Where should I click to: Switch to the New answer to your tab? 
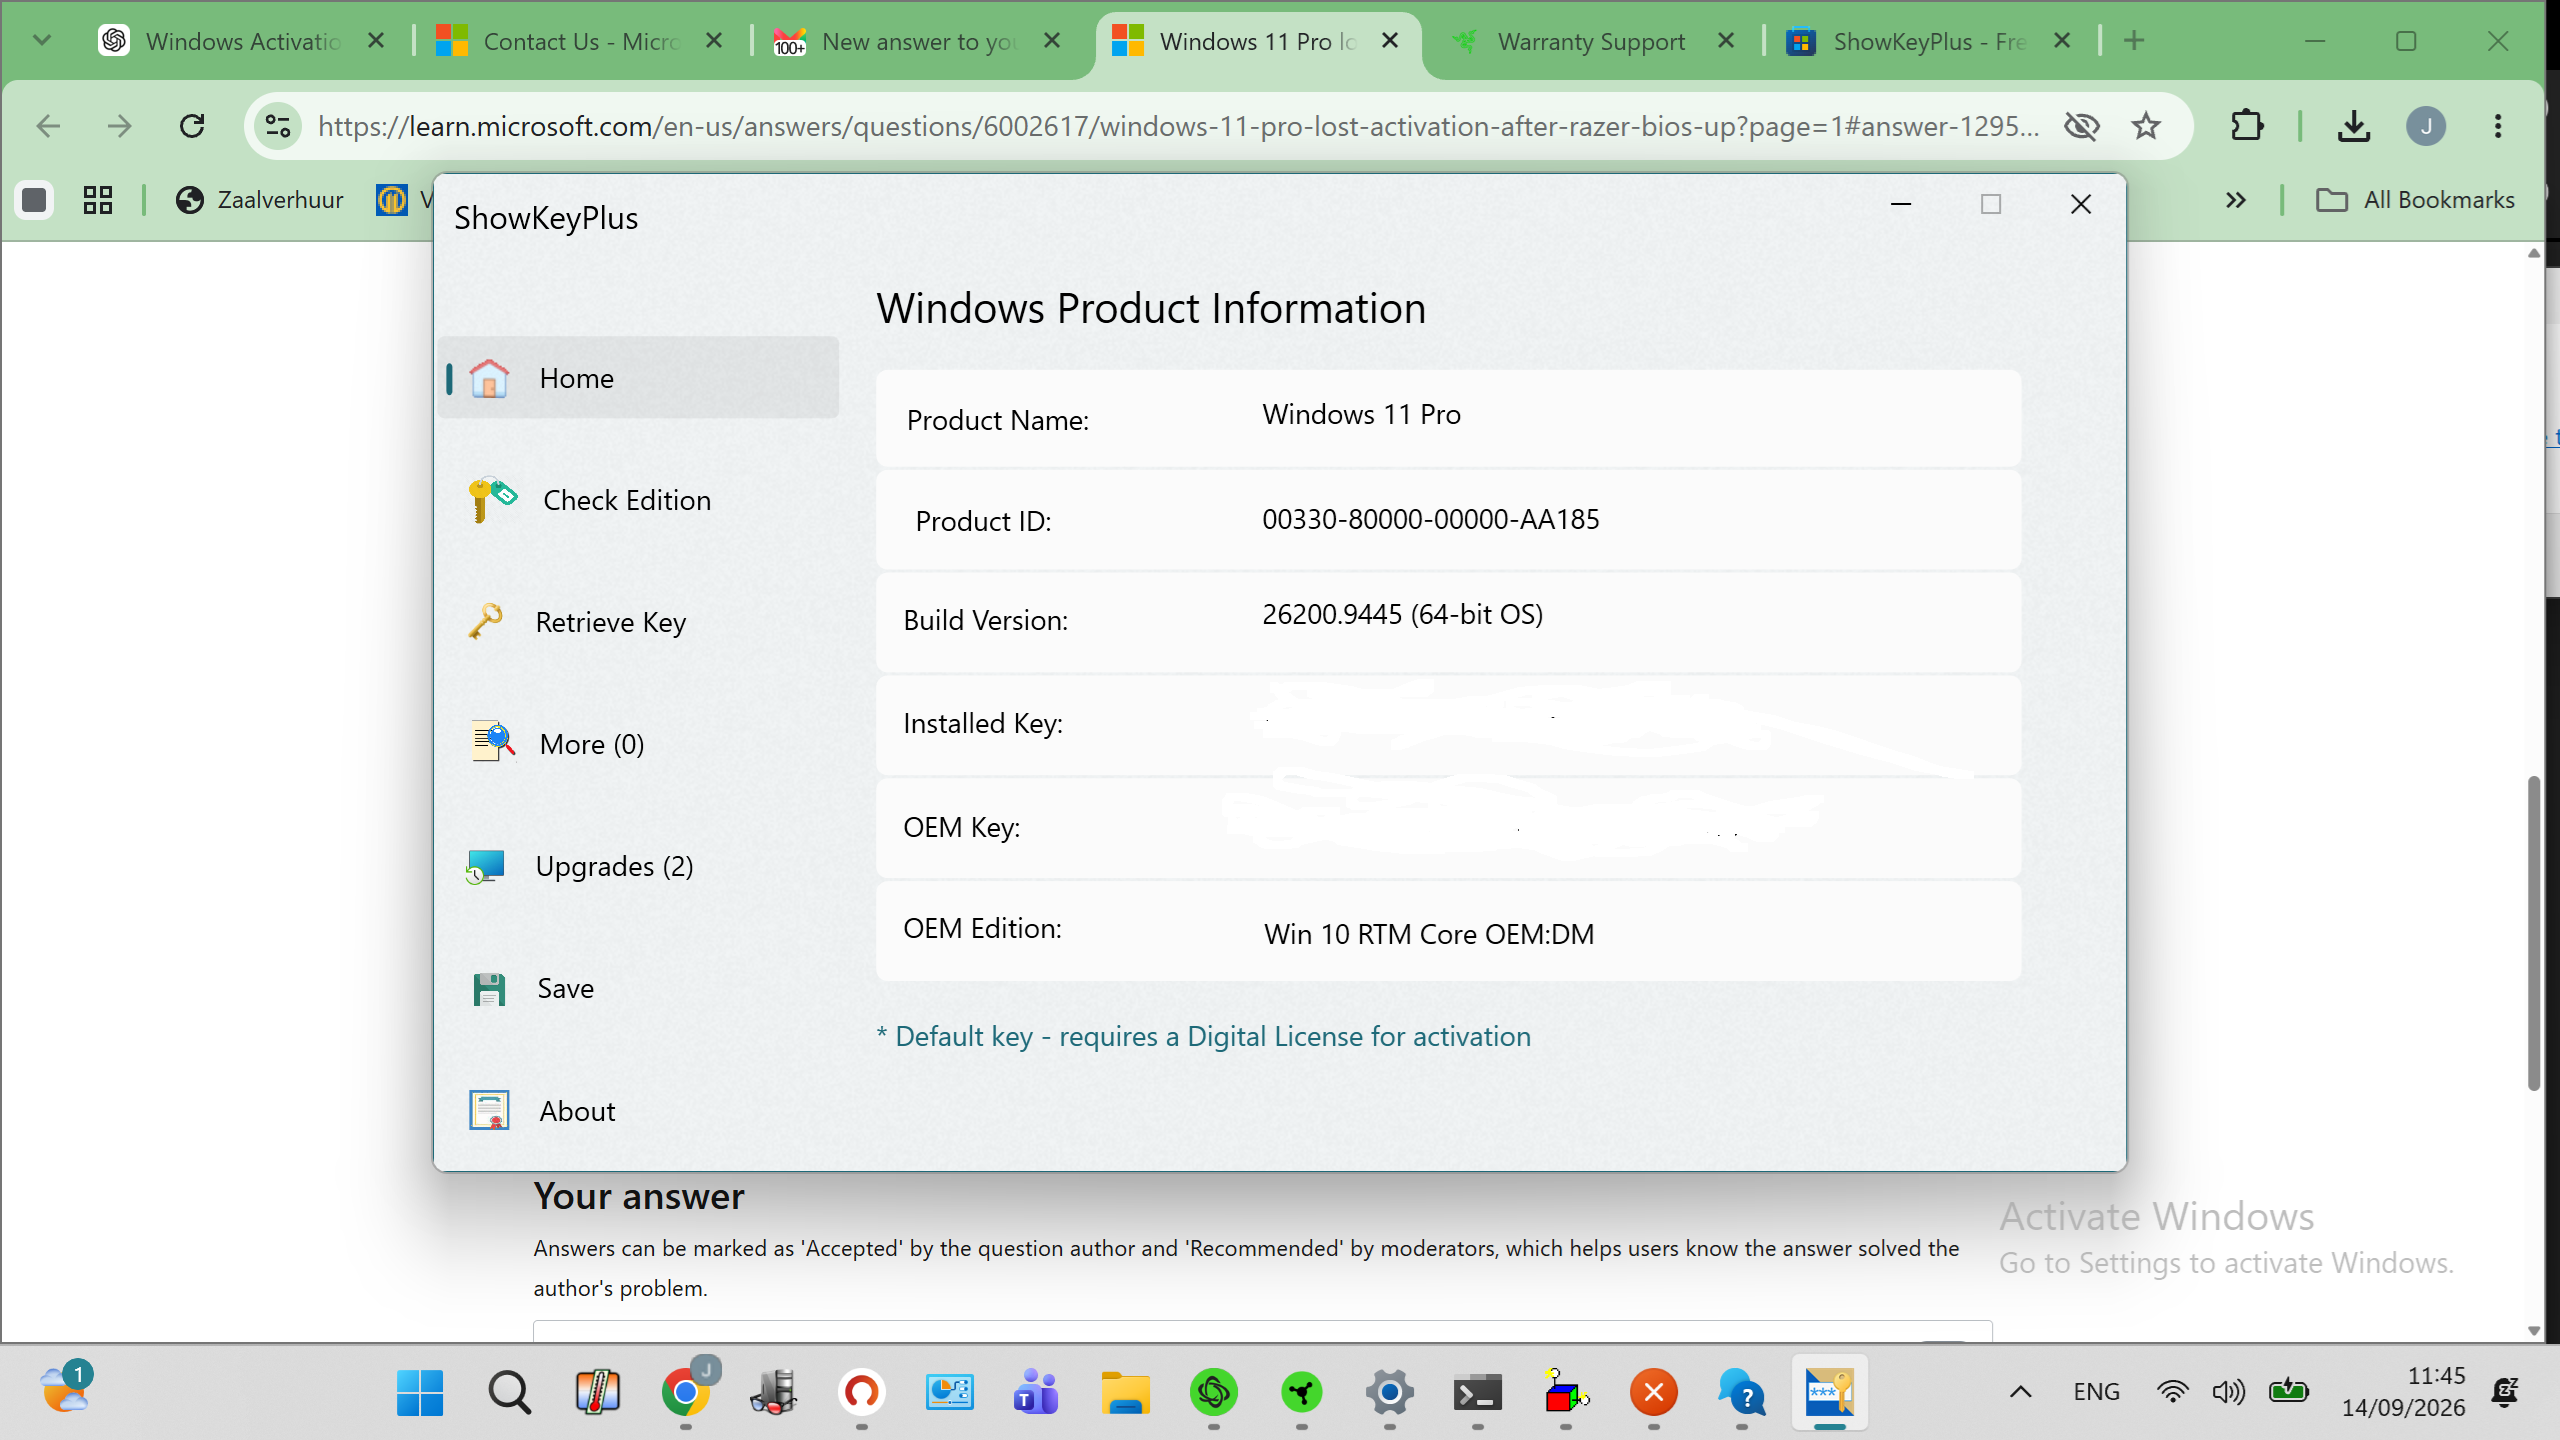coord(918,41)
